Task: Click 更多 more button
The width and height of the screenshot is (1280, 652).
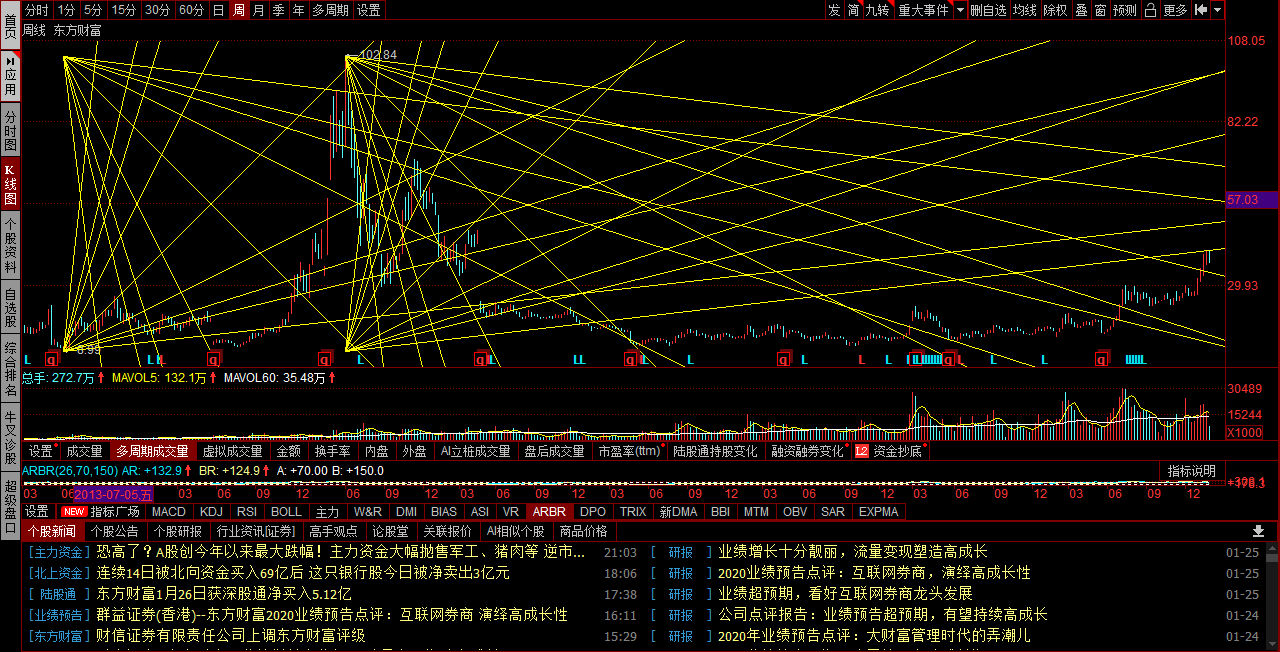Action: [1176, 10]
